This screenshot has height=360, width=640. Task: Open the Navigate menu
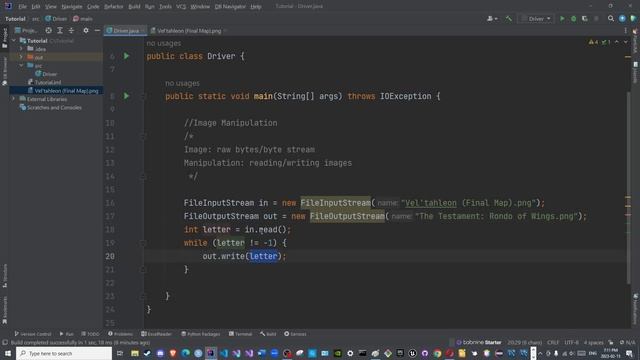point(72,7)
